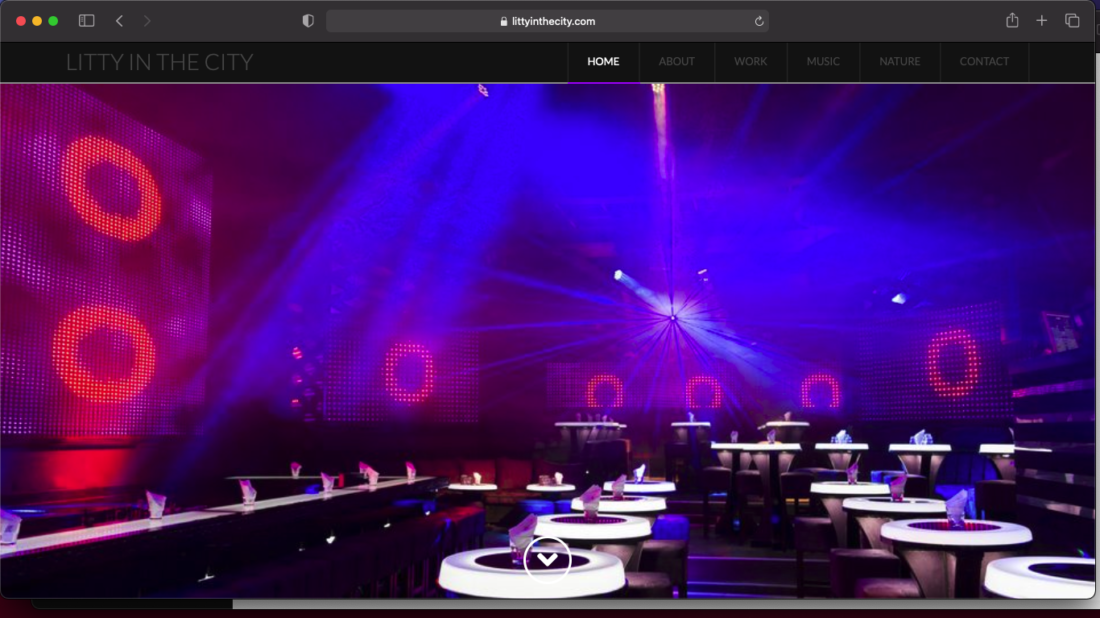The image size is (1100, 618).
Task: Open the NATURE menu item
Action: coord(899,62)
